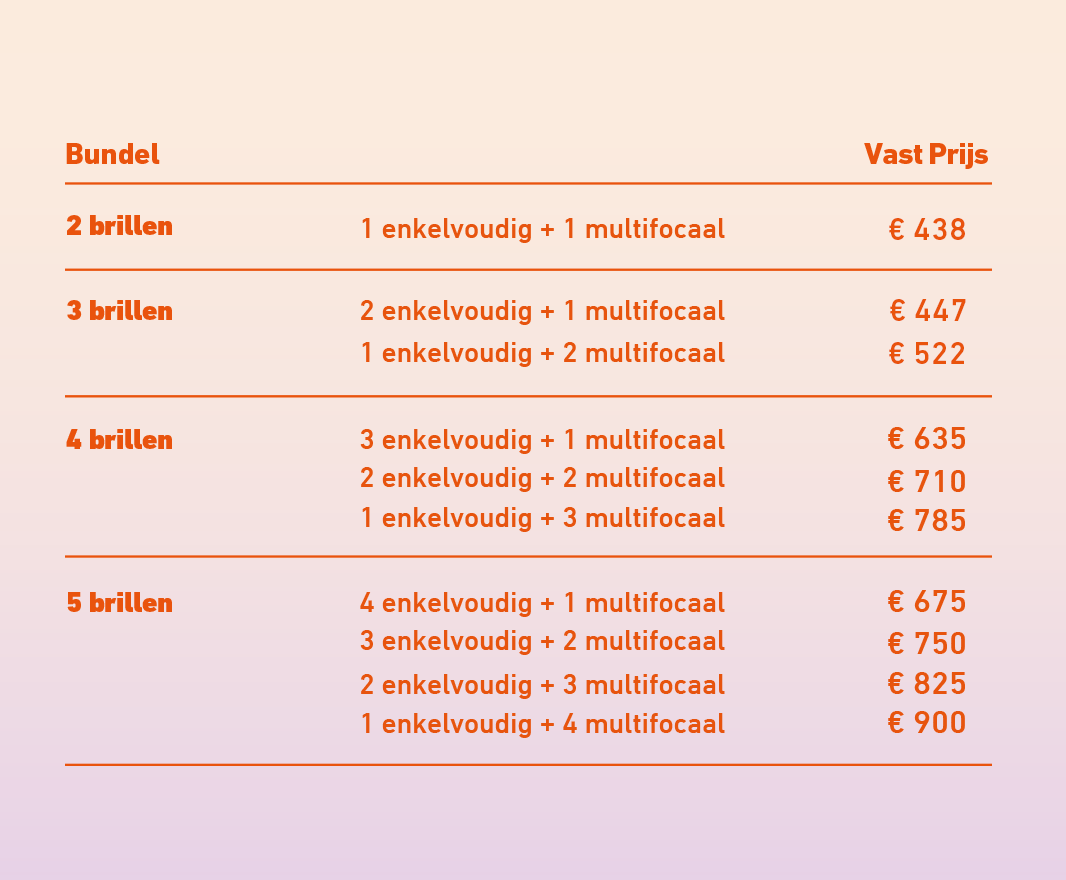Click the € 447 price

[x=927, y=312]
